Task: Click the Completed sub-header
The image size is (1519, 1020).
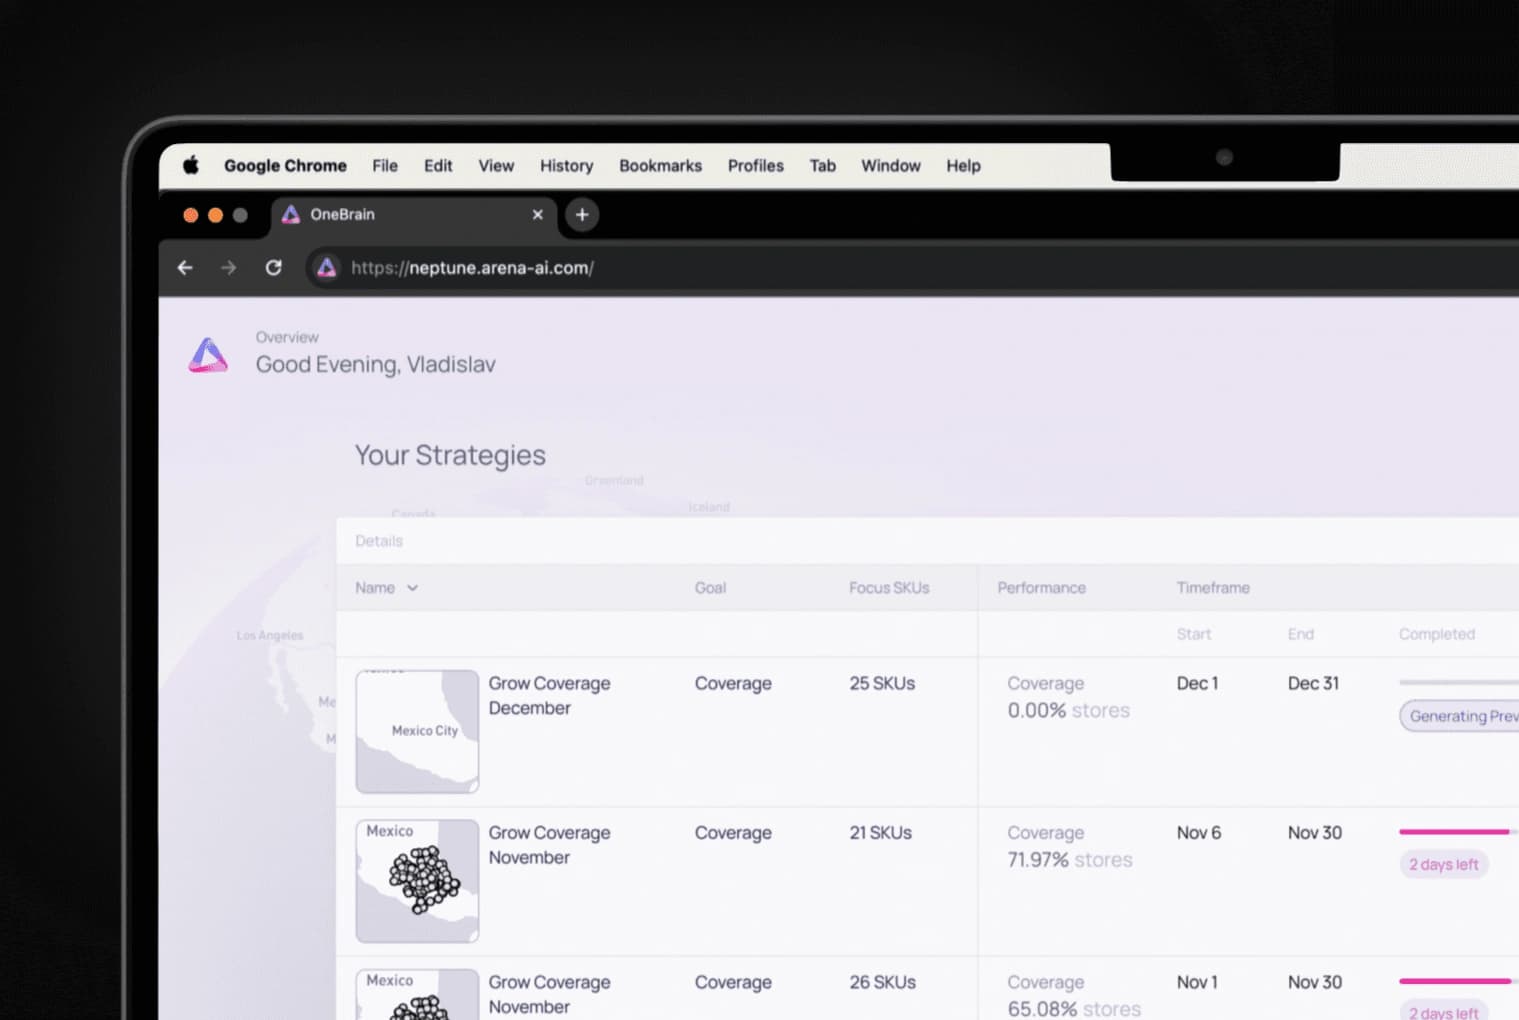Action: [1436, 634]
